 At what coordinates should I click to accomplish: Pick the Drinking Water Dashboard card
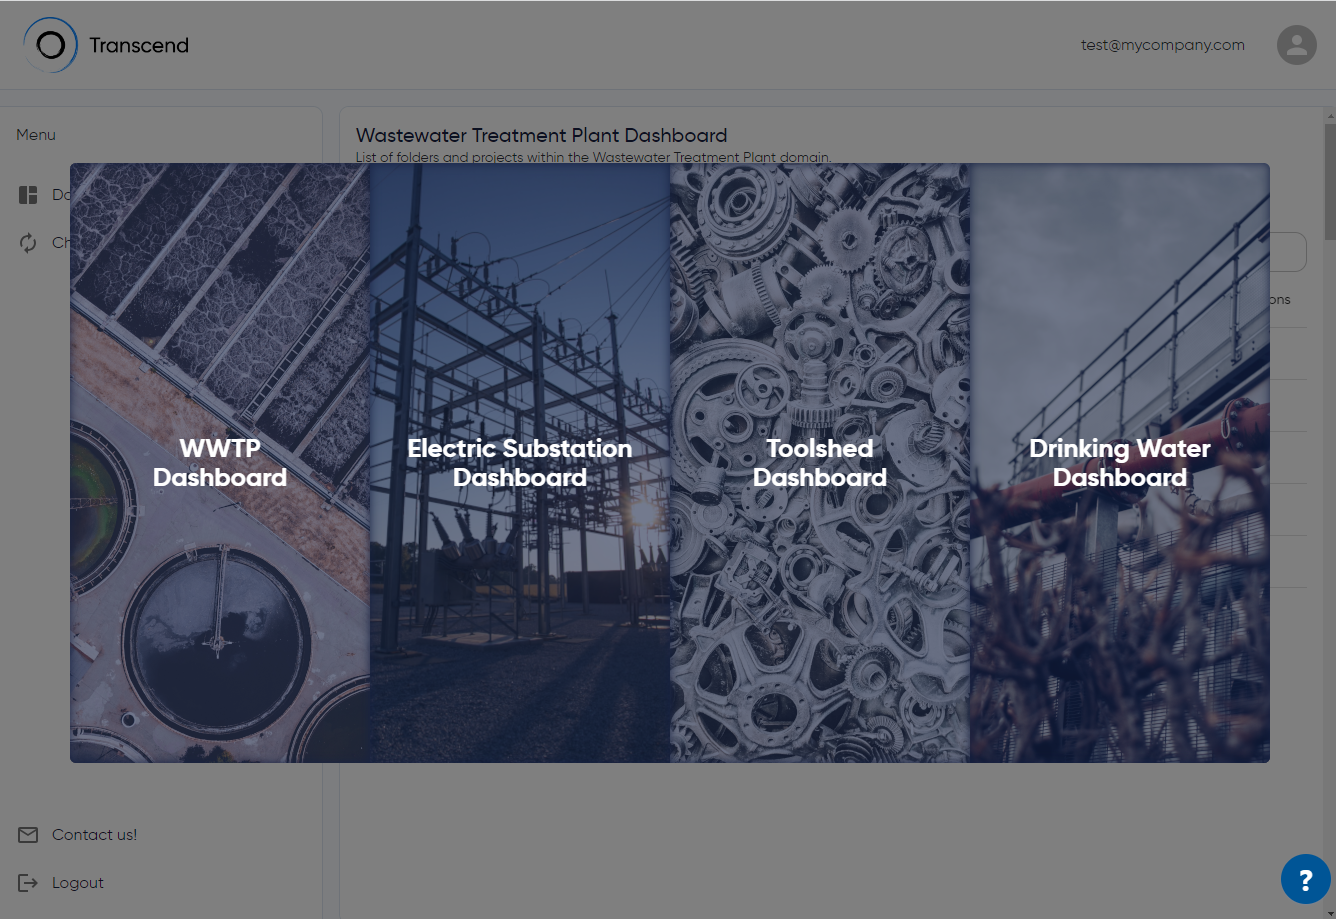pos(1120,463)
